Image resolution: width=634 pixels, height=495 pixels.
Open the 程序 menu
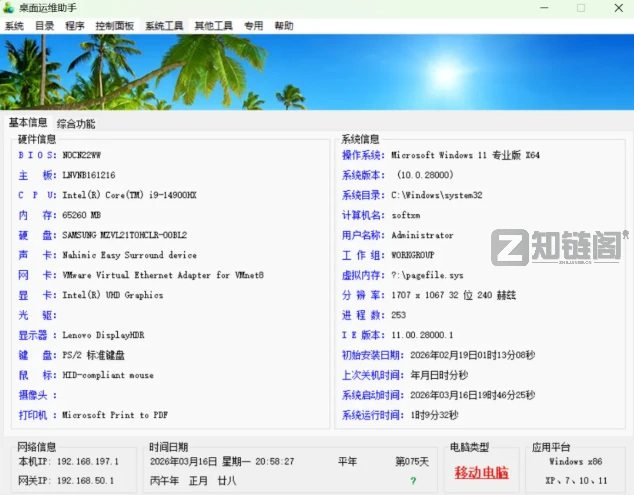click(x=75, y=26)
